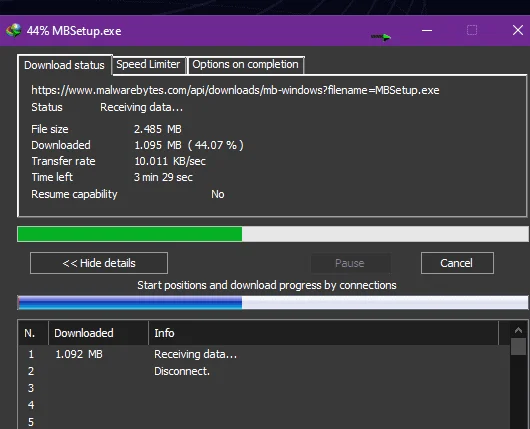Click the Hide details button
530x429 pixels.
99,263
